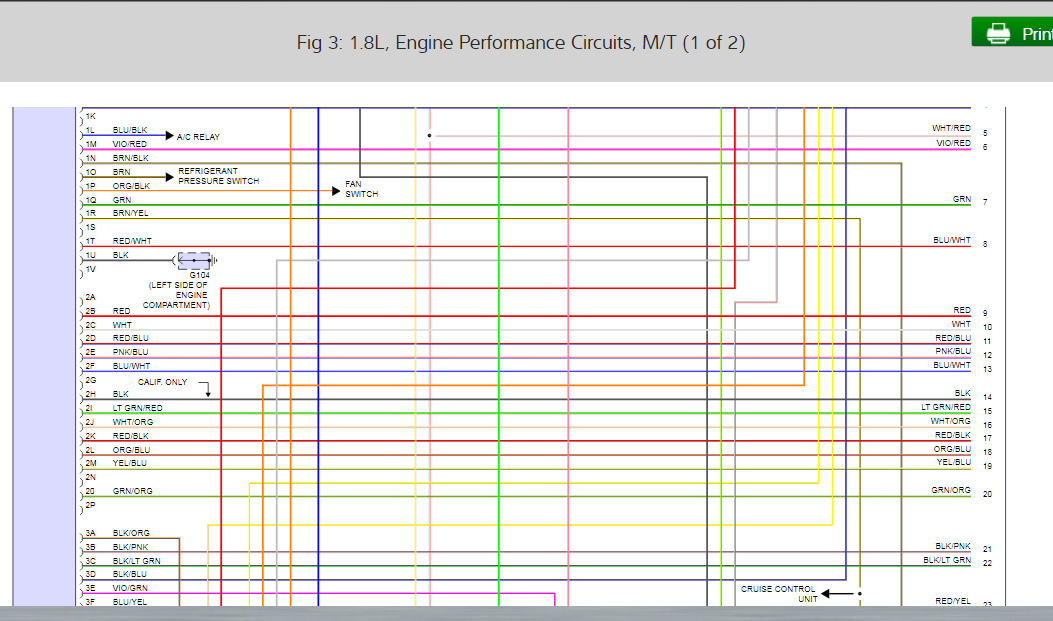
Task: Click the 'PNK/BLU' label beside pin 2E
Action: pos(130,352)
